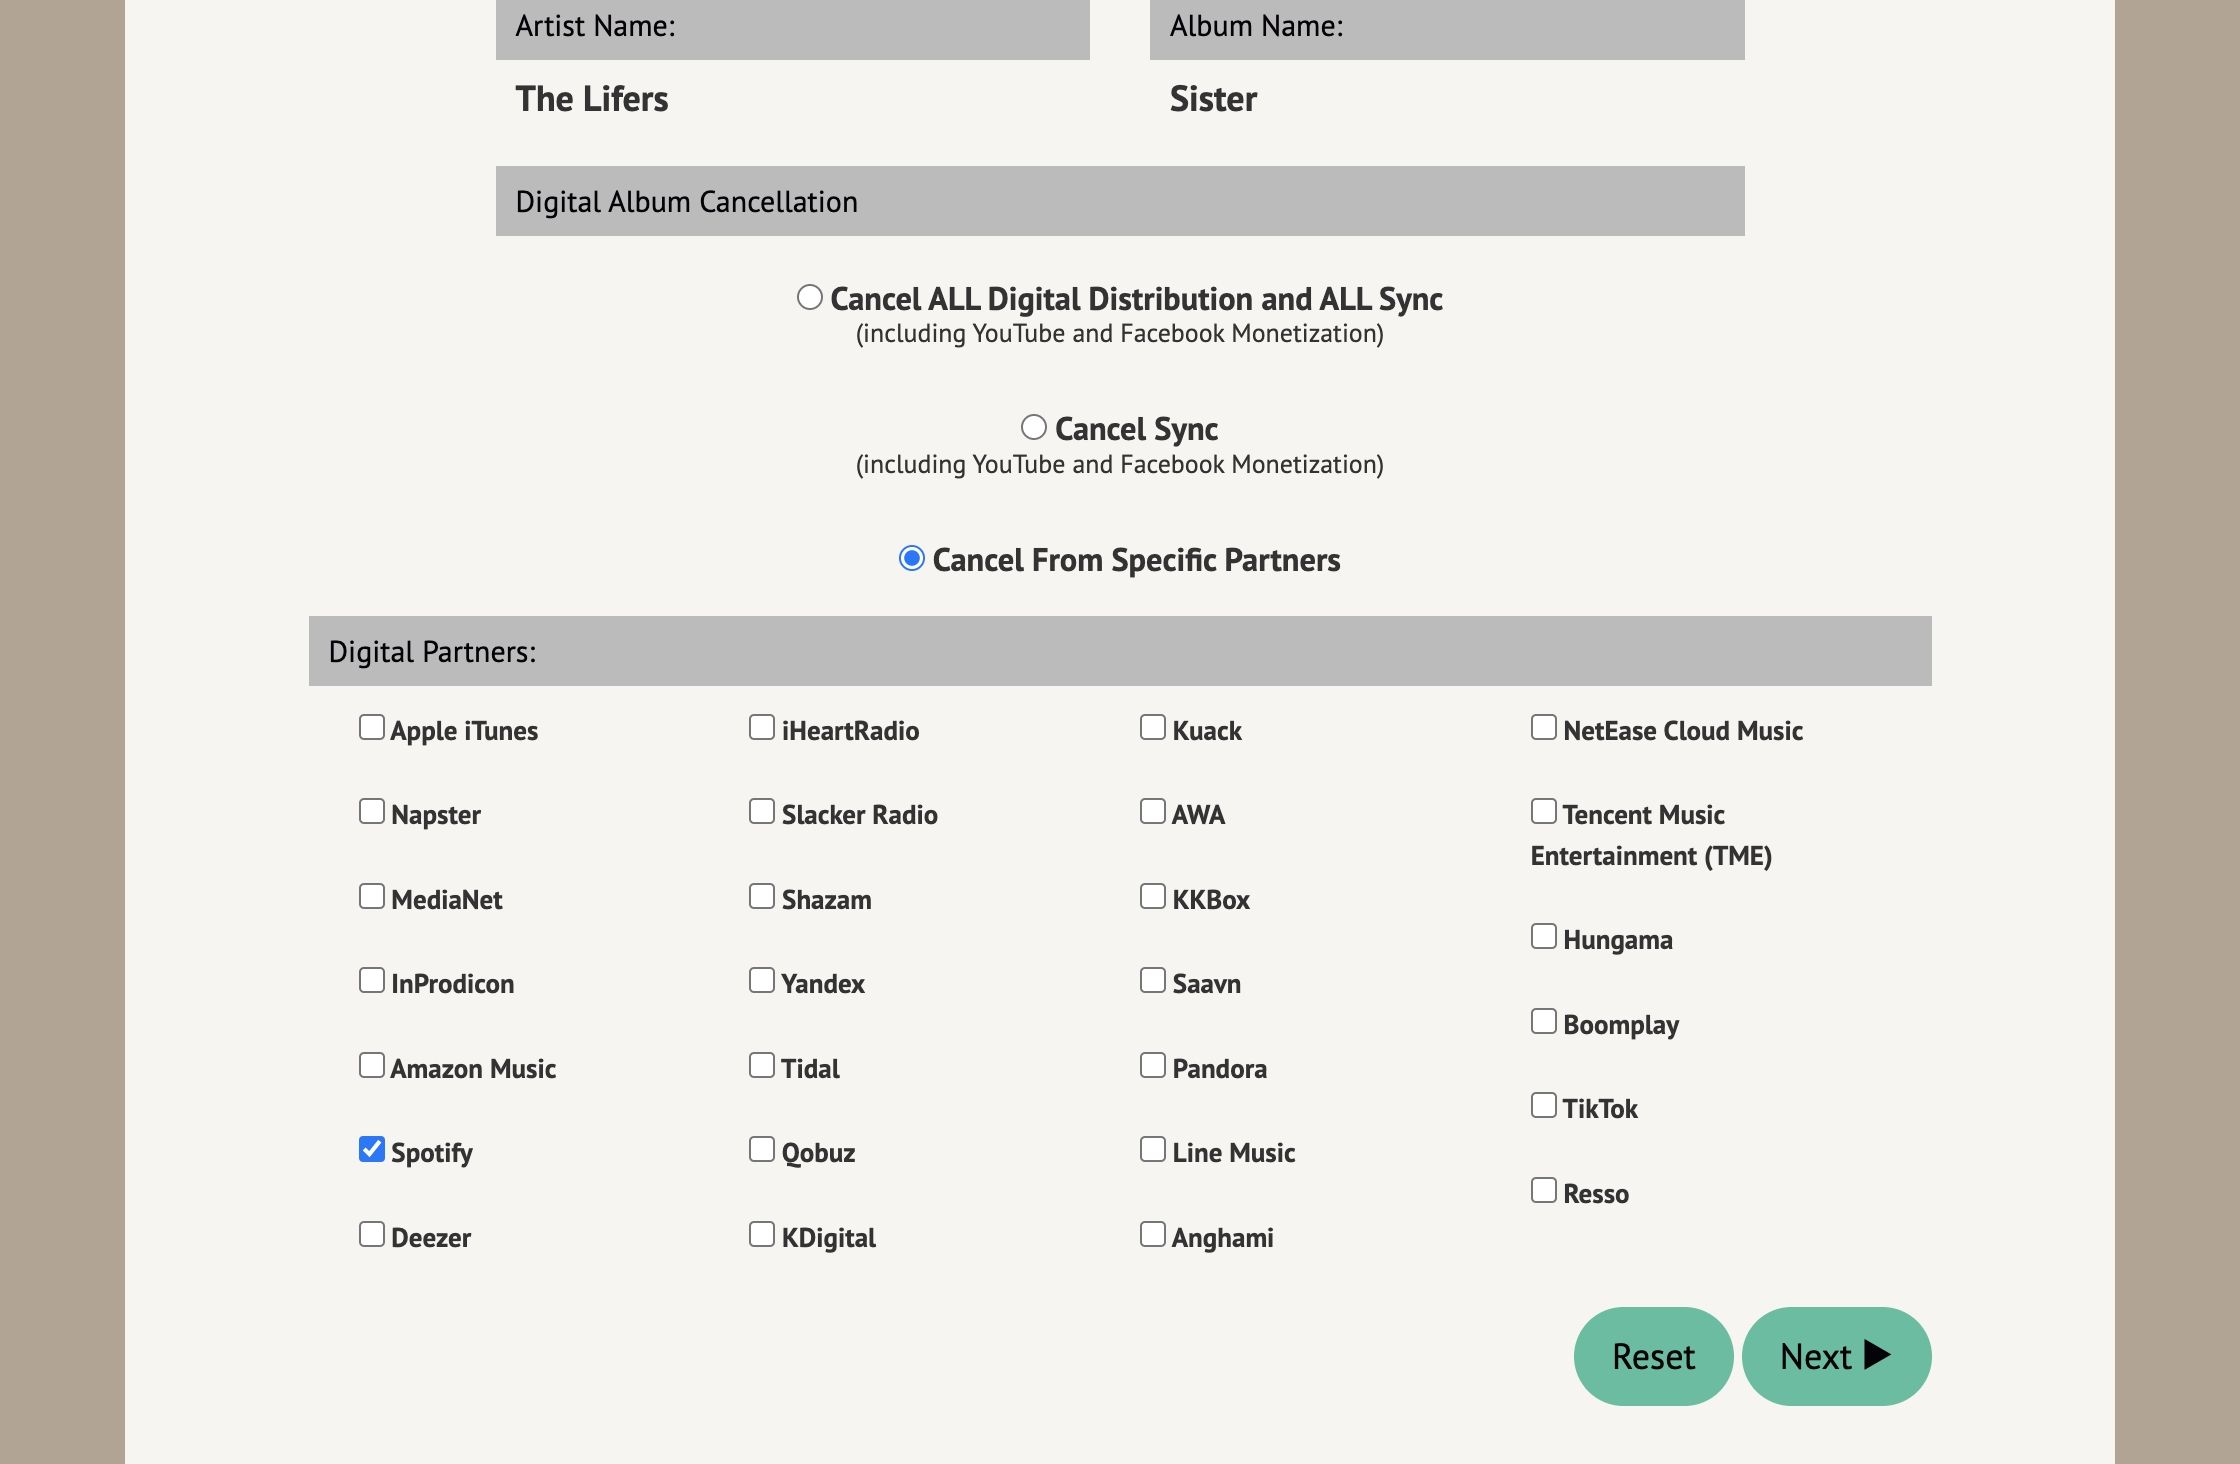Choose Cancel From Specific Partners radio
The image size is (2240, 1464).
[x=912, y=558]
